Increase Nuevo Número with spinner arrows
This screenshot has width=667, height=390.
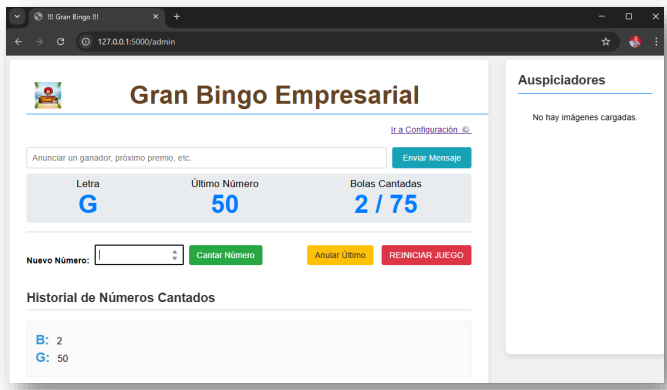tap(174, 252)
